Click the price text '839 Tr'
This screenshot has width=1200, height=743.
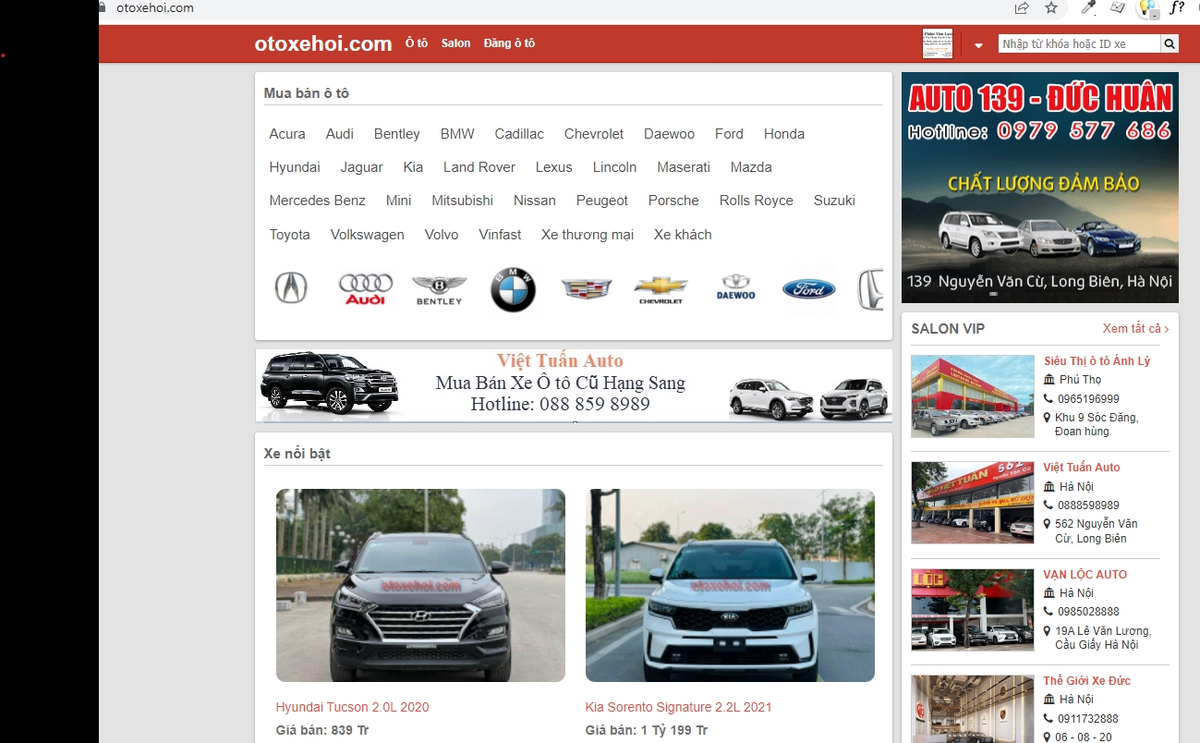point(350,730)
